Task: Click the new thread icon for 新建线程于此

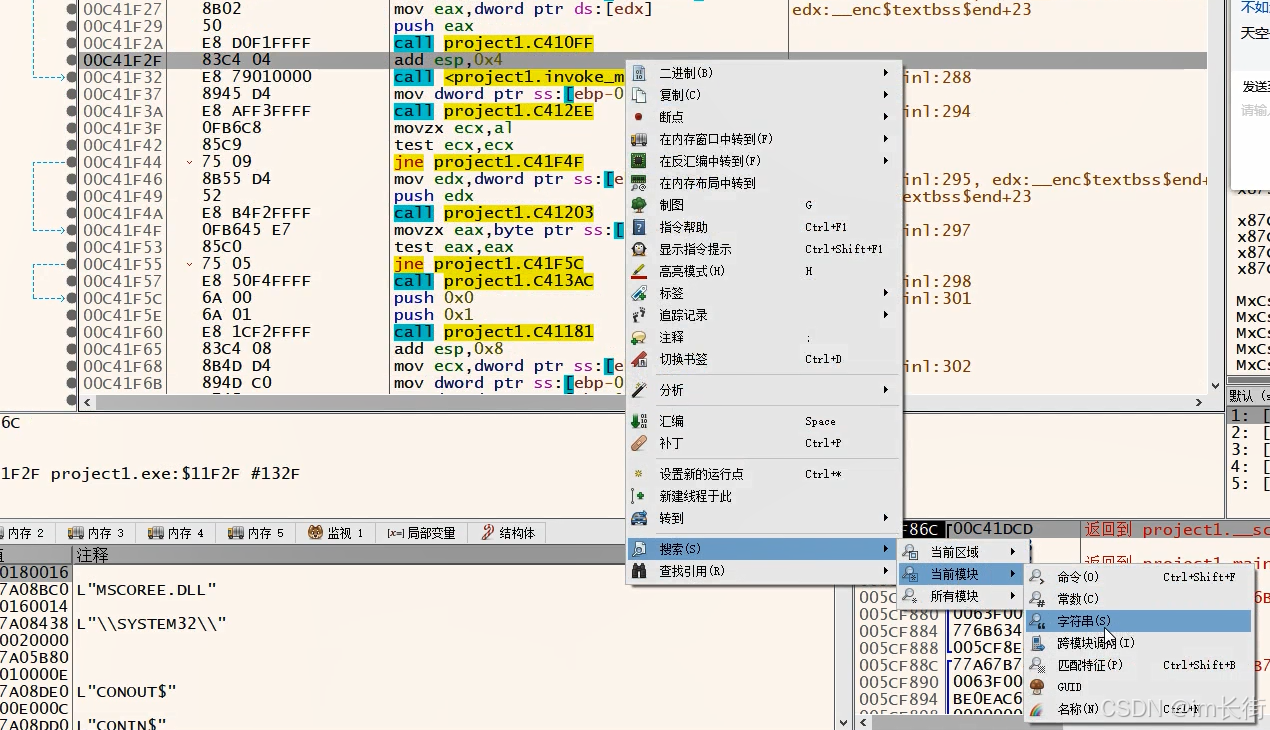Action: pos(639,496)
